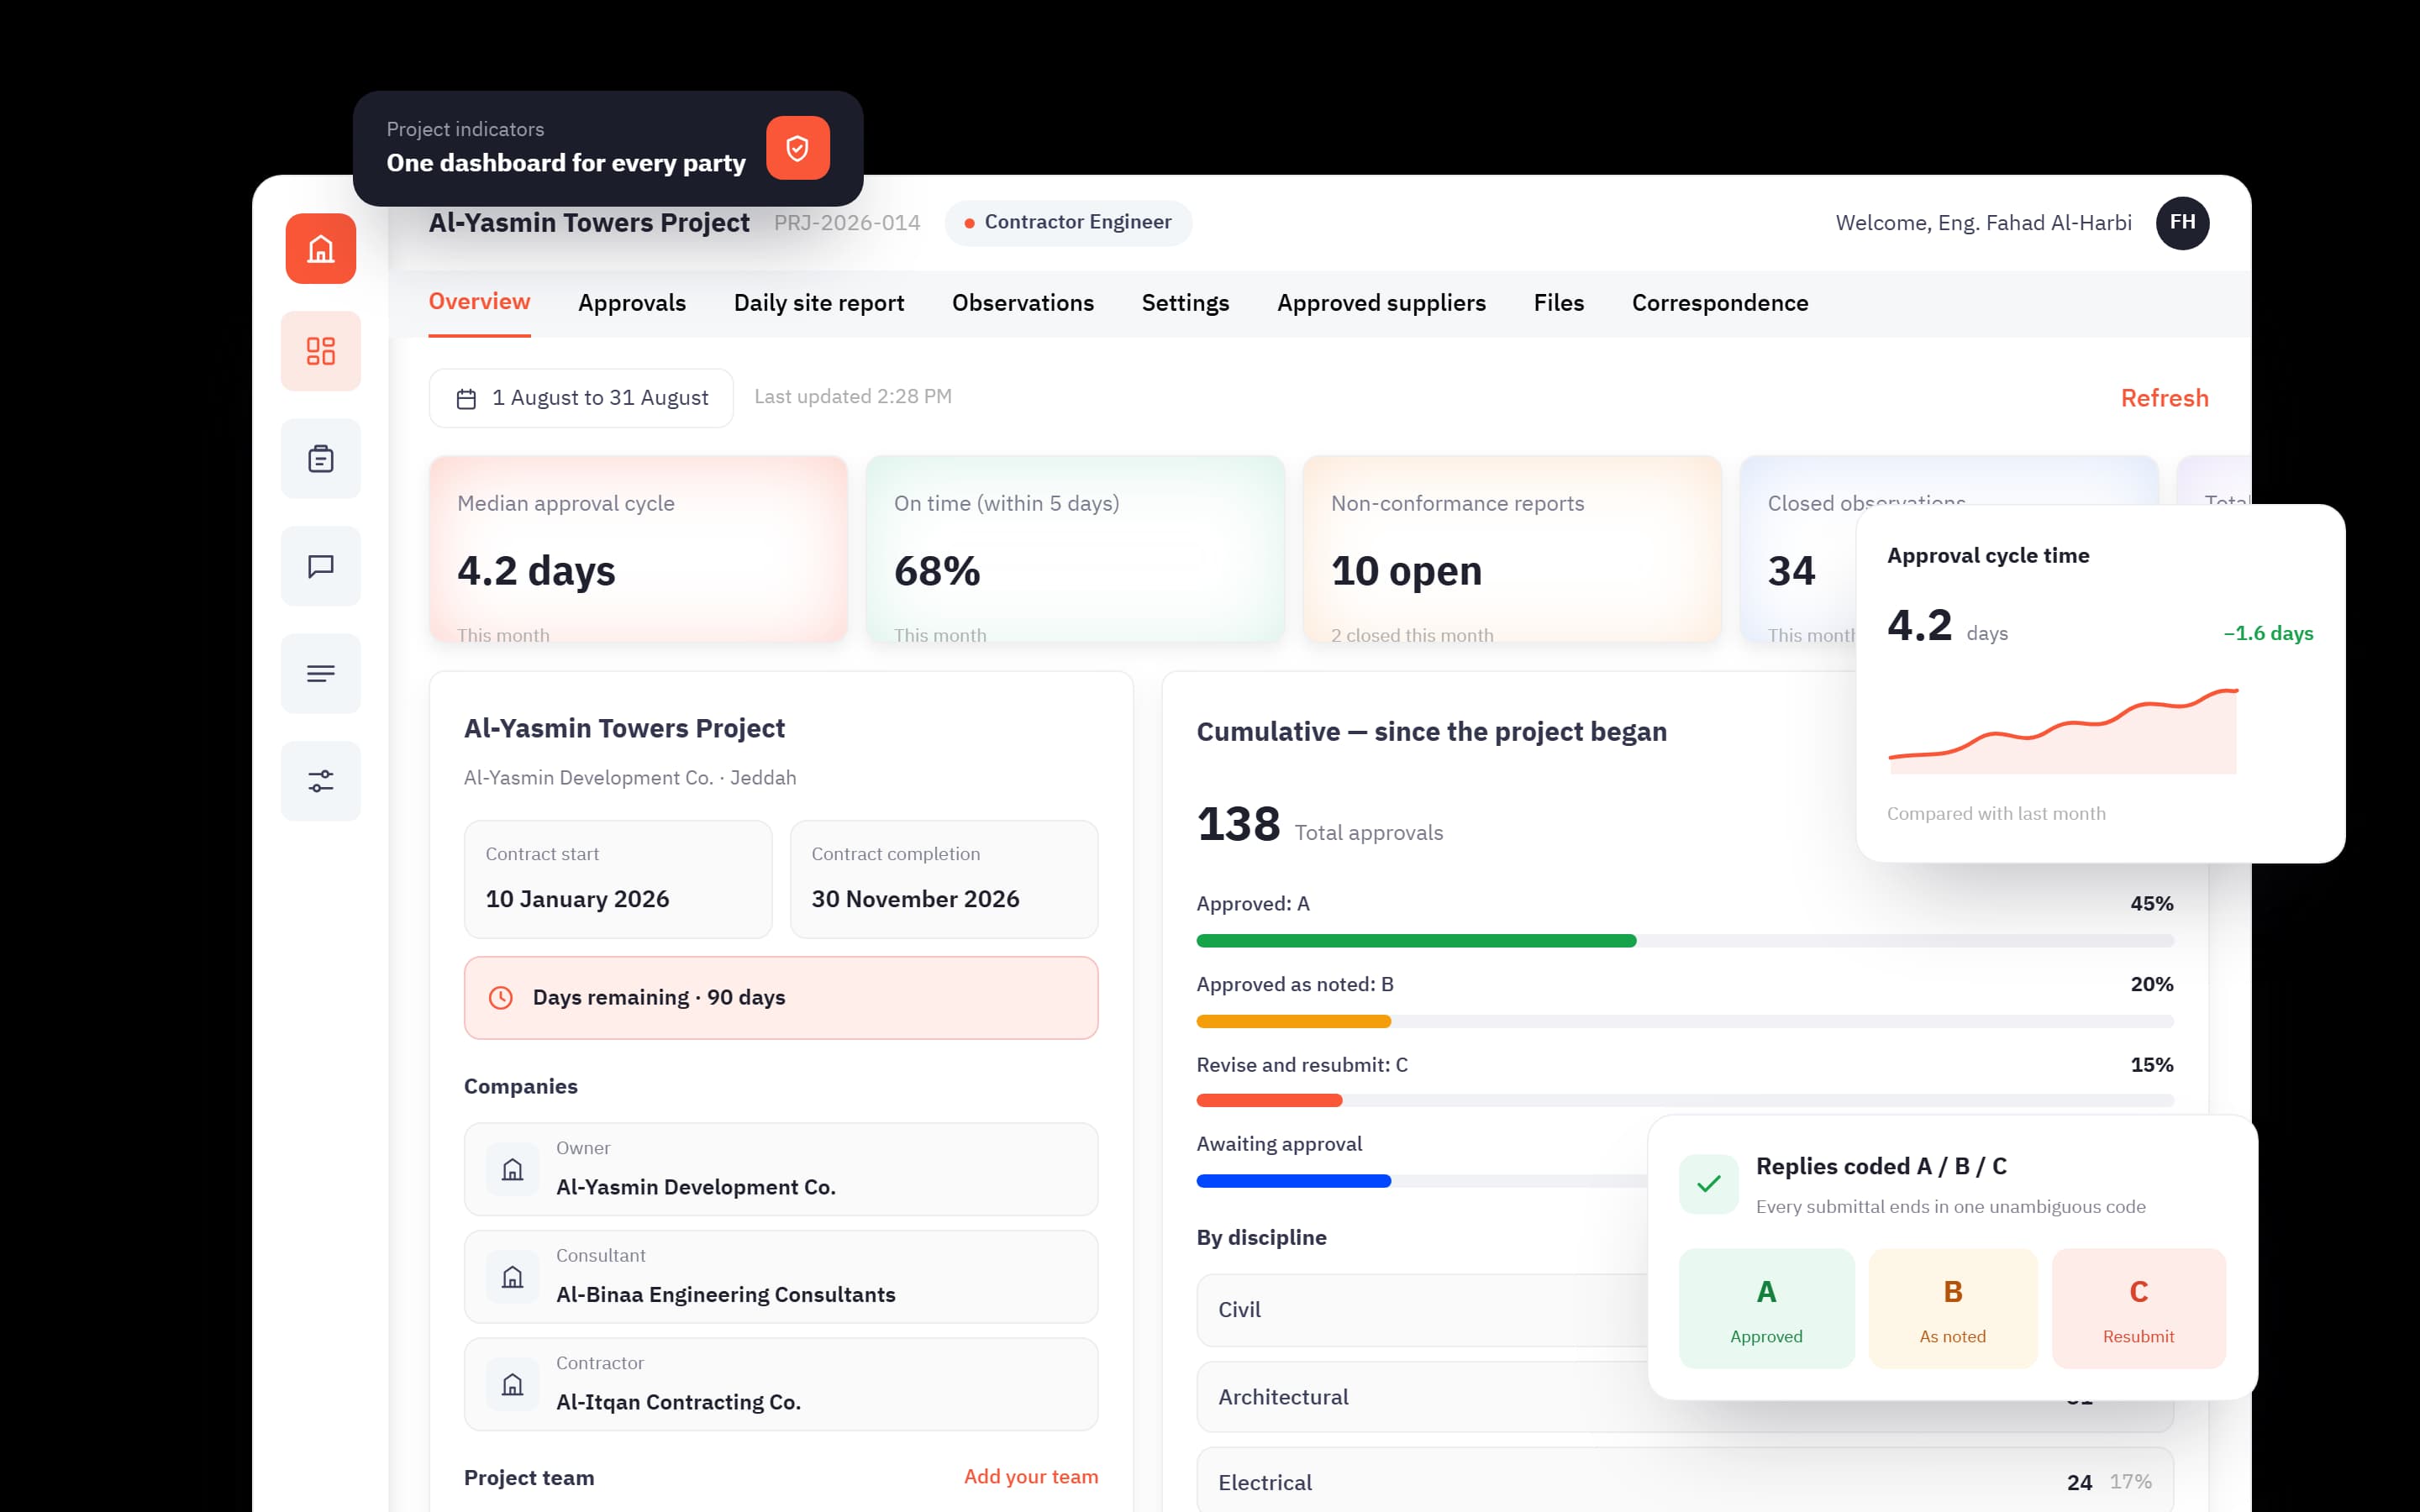This screenshot has height=1512, width=2420.
Task: Select the C Resubmit code tile
Action: (2138, 1308)
